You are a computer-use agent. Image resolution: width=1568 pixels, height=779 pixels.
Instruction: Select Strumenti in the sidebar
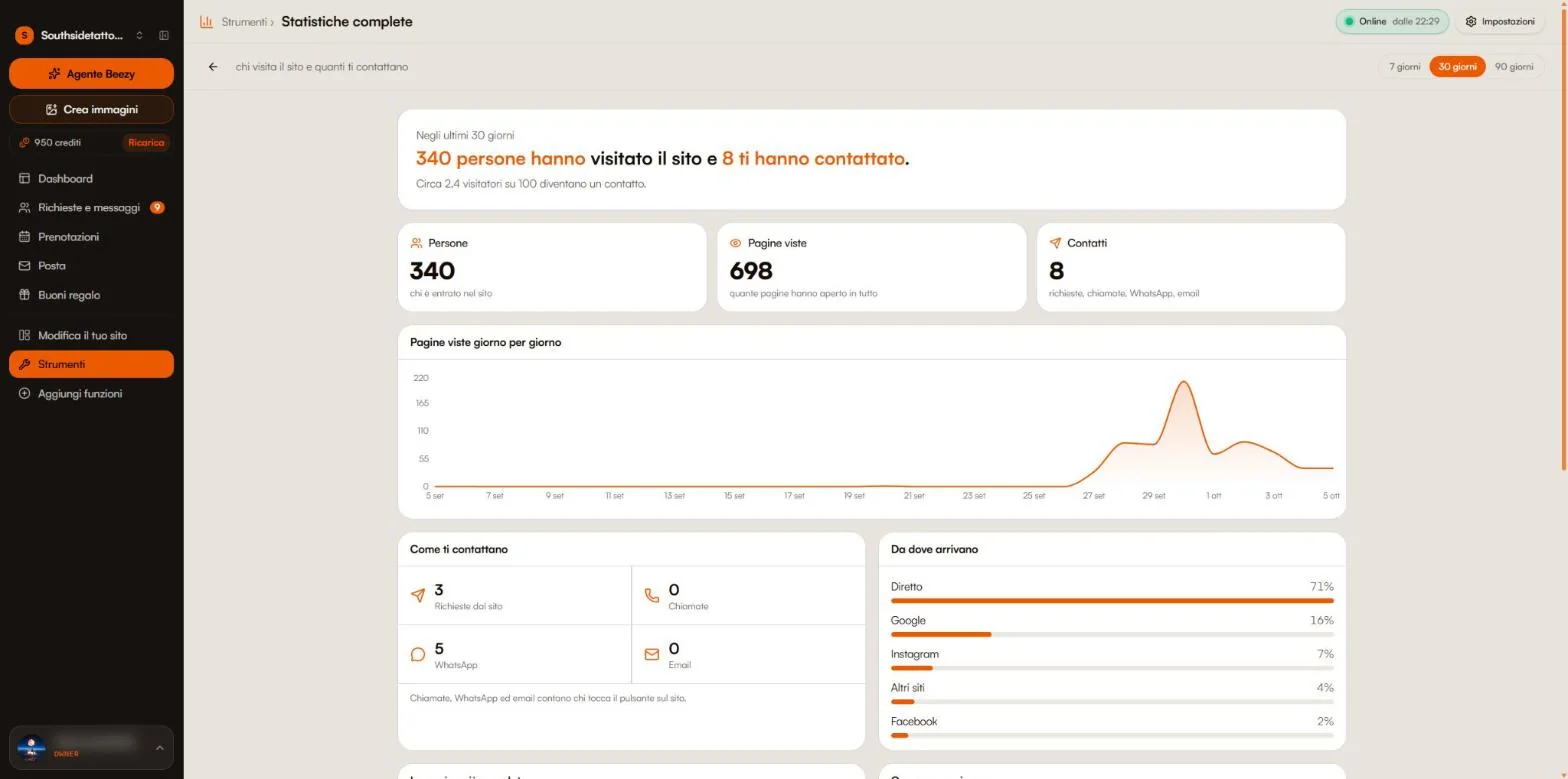point(91,364)
